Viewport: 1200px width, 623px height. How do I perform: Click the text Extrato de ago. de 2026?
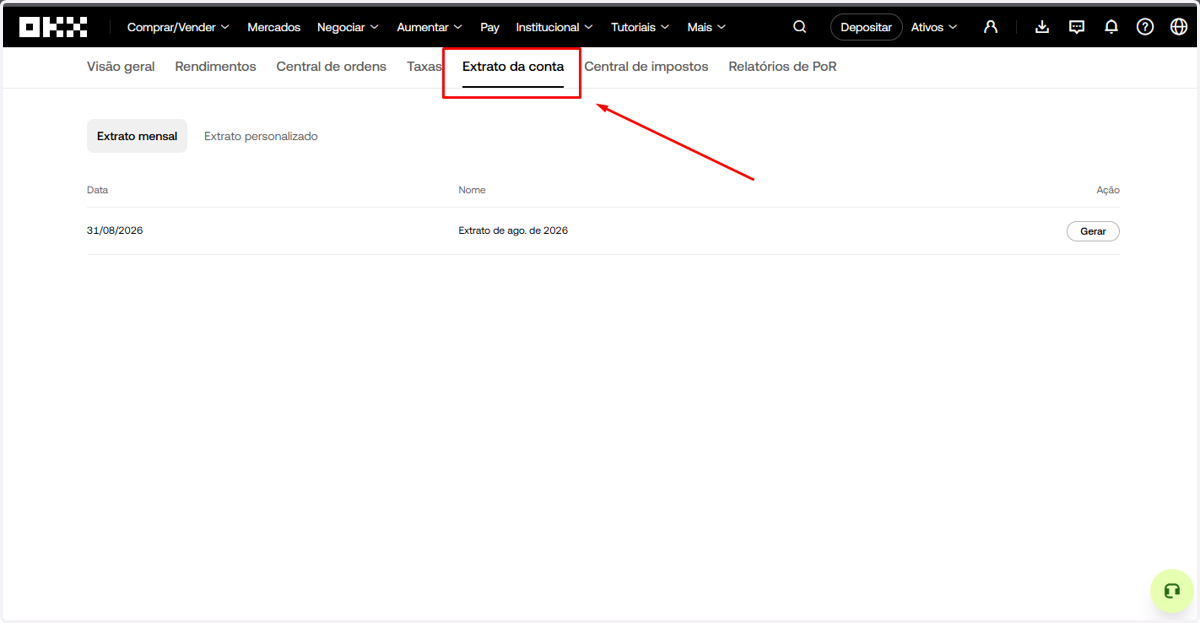(513, 231)
